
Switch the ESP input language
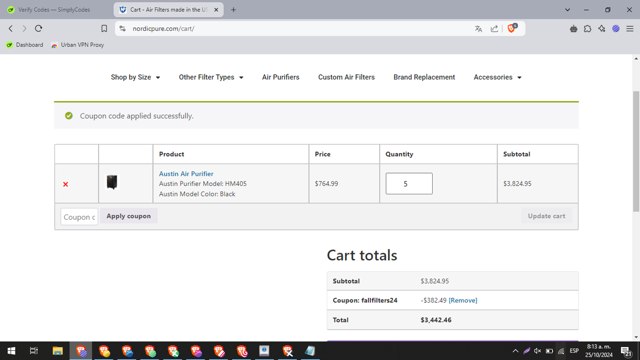pos(574,351)
